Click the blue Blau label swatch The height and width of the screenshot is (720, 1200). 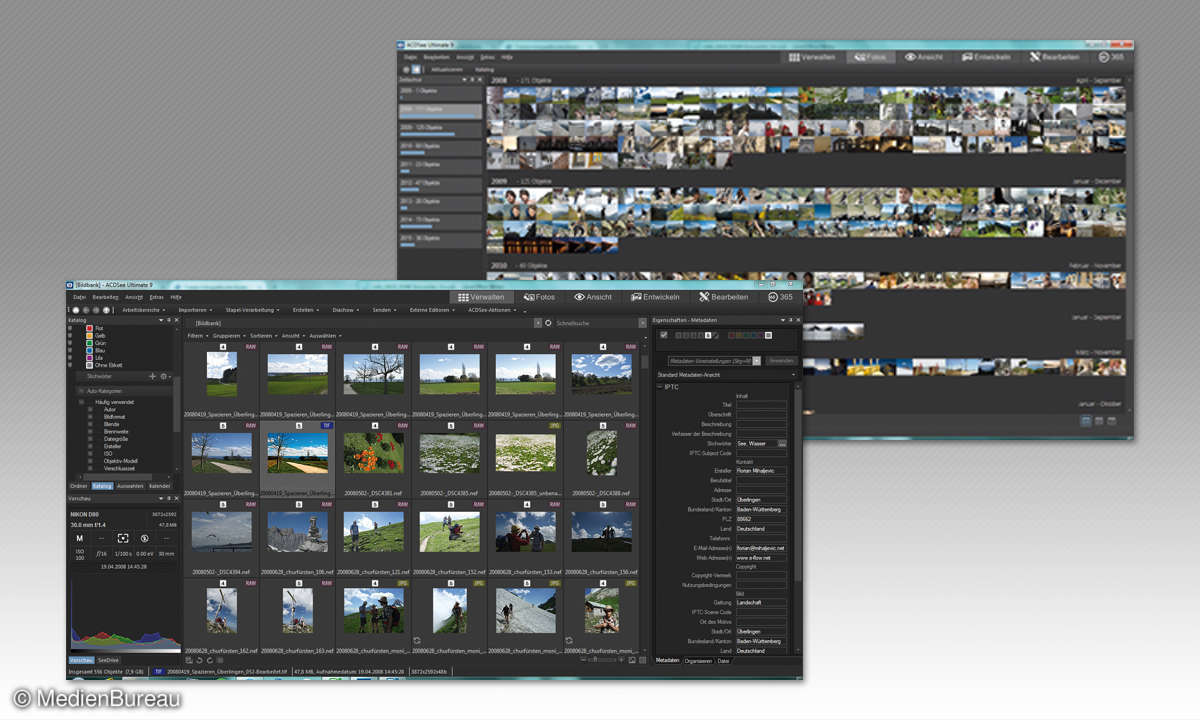tap(89, 350)
